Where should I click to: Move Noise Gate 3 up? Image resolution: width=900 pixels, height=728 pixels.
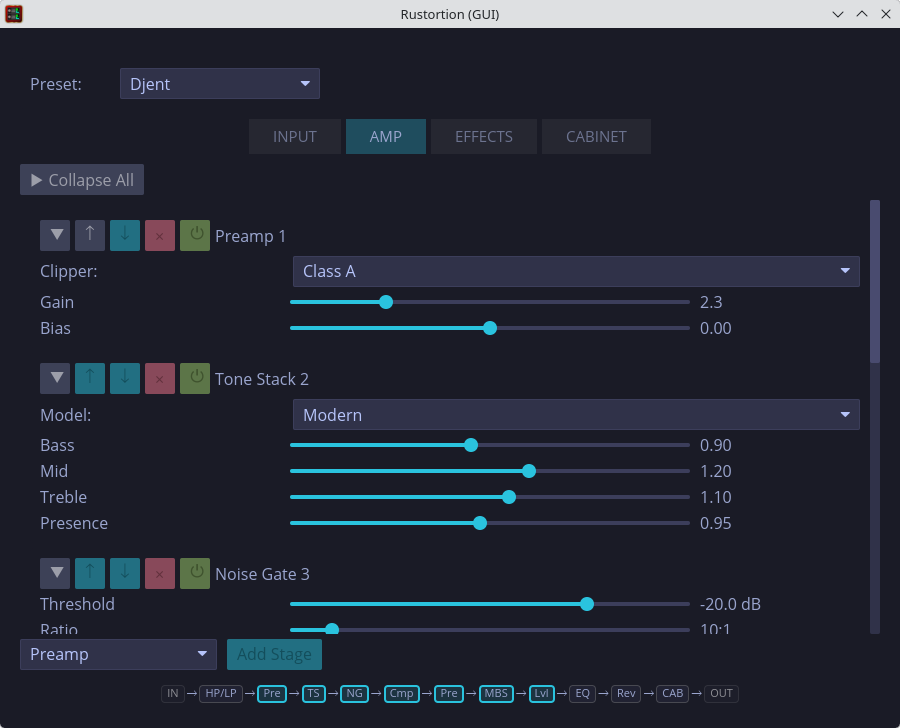(90, 574)
